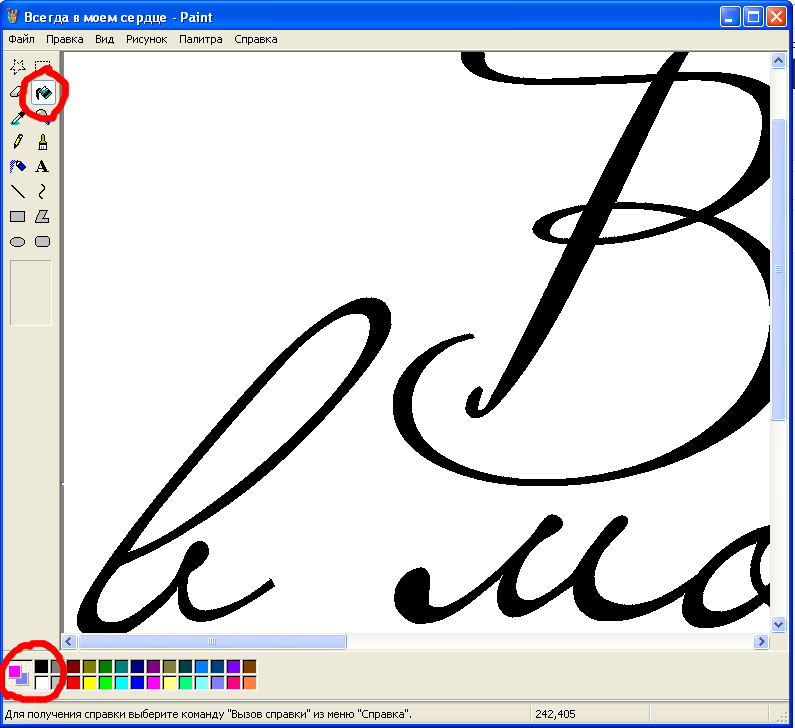Minimize the Paint window
The width and height of the screenshot is (795, 728).
tap(730, 17)
